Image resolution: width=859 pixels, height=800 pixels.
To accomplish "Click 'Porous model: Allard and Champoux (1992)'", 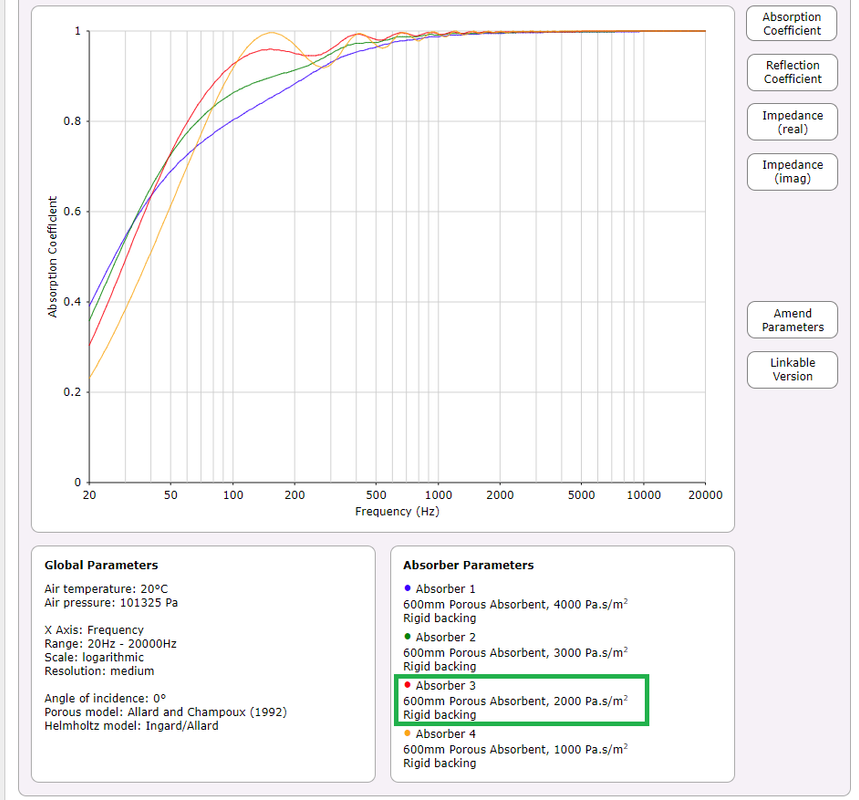I will pyautogui.click(x=165, y=712).
